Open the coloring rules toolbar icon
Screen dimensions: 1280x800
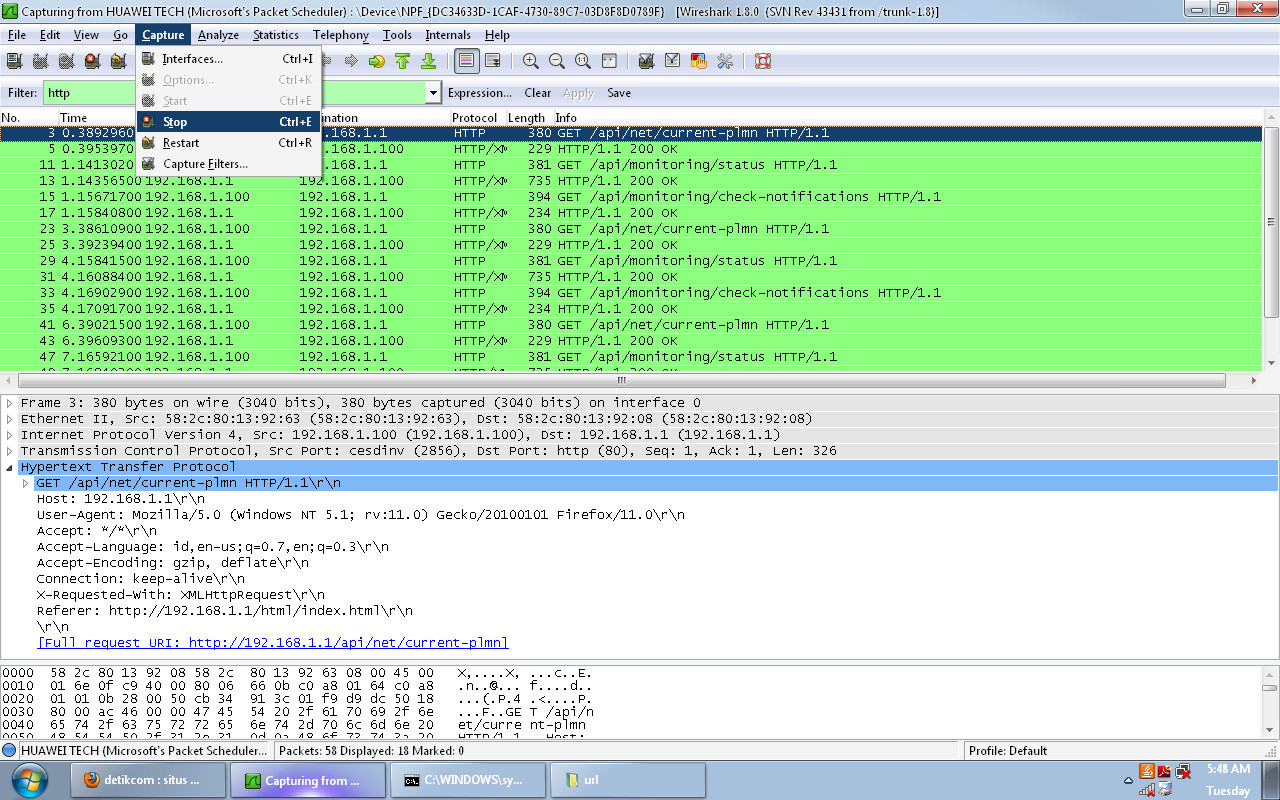click(699, 61)
